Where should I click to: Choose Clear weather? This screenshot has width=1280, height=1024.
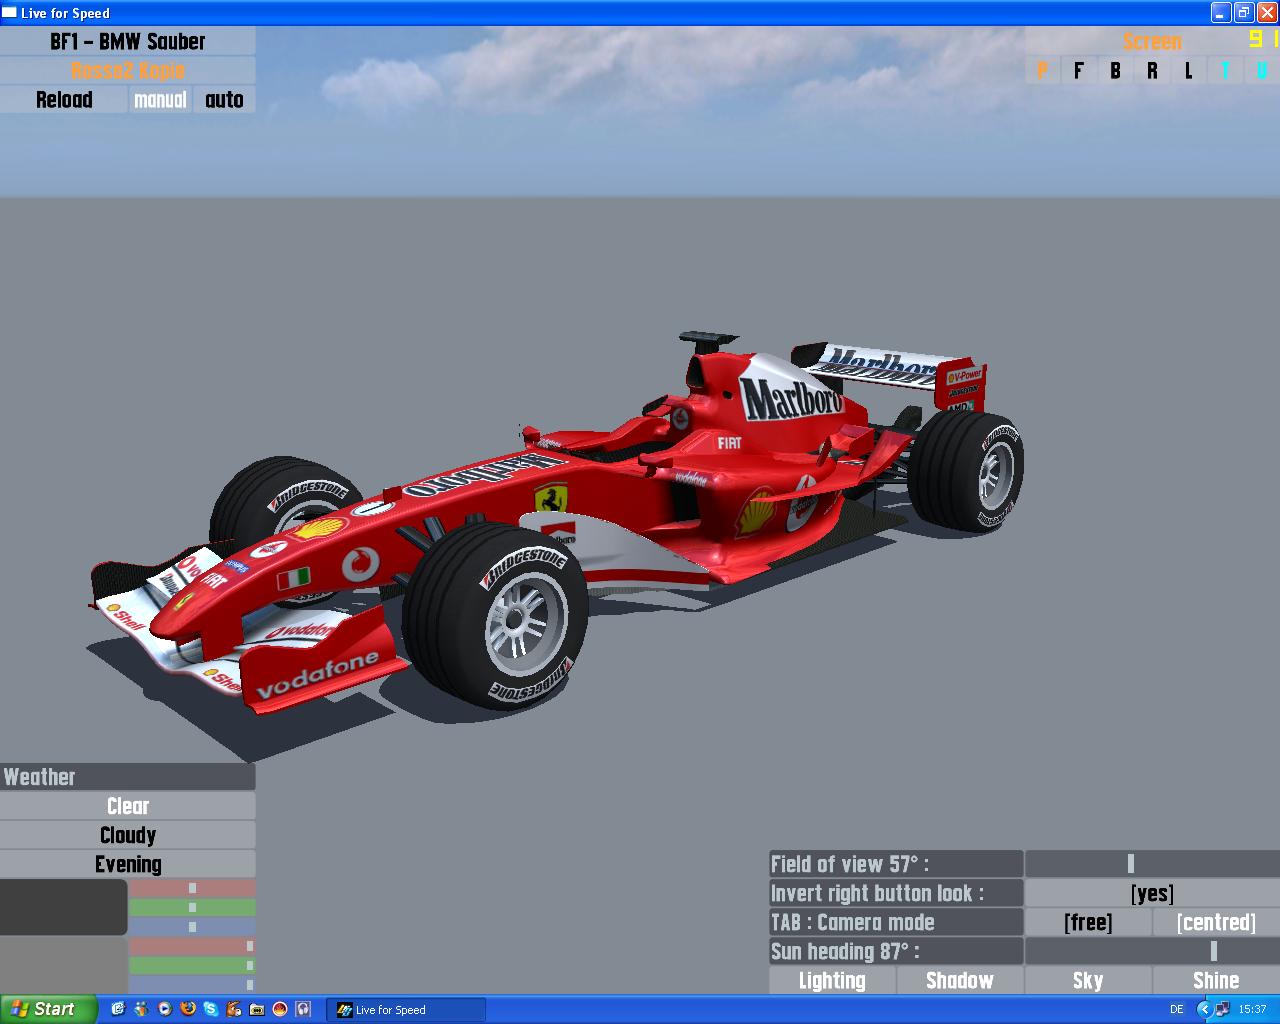pyautogui.click(x=128, y=806)
